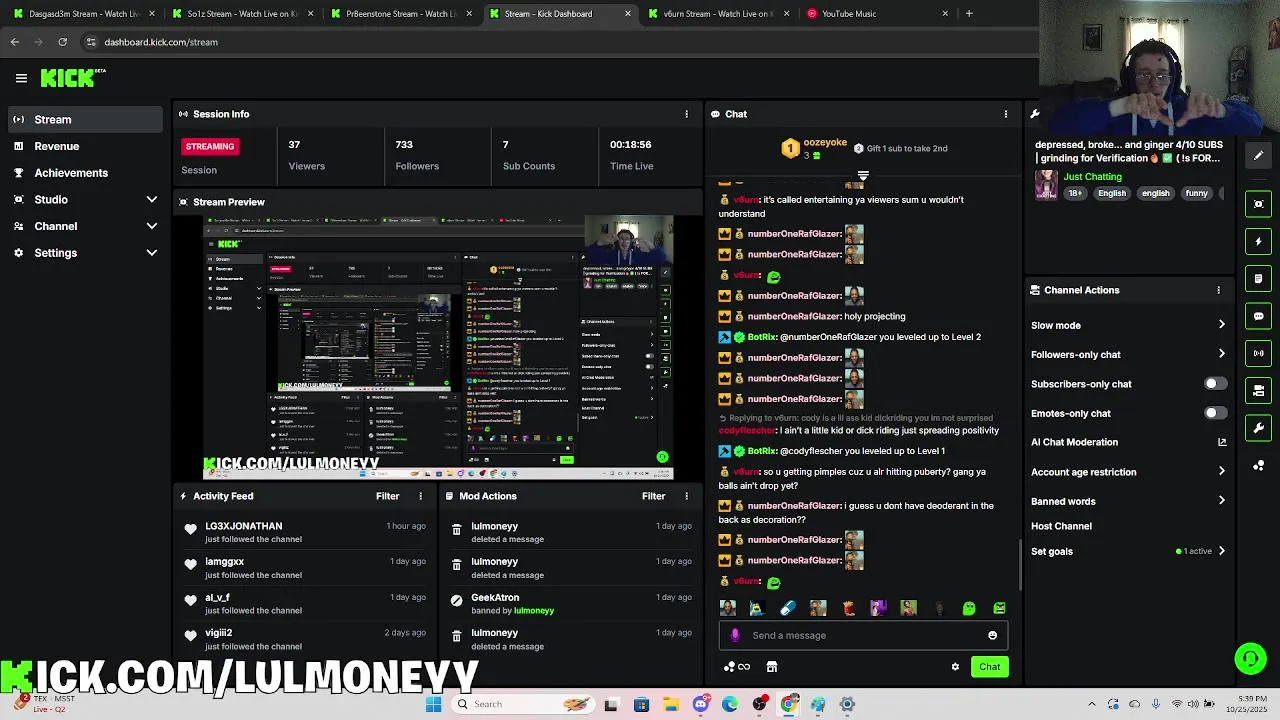The width and height of the screenshot is (1280, 720).
Task: Click the funny stream tag
Action: 1196,193
